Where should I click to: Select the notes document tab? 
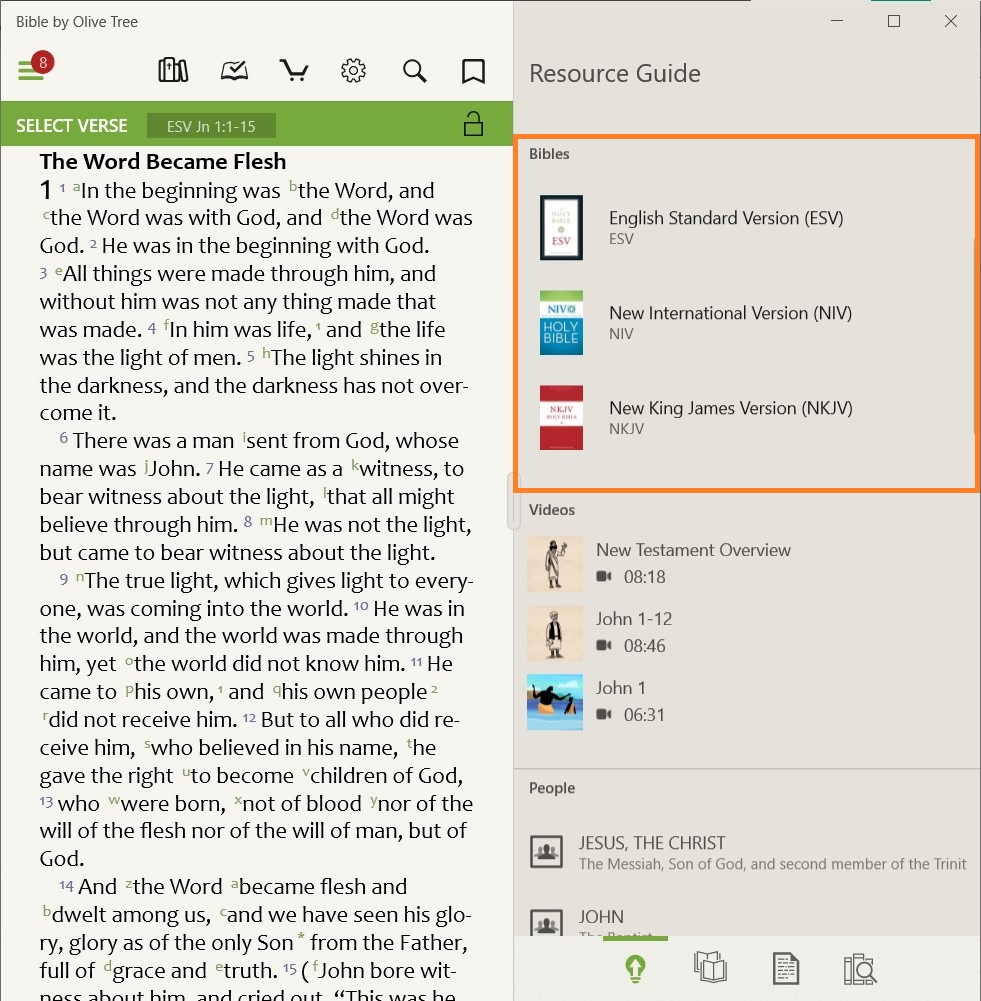[x=785, y=968]
